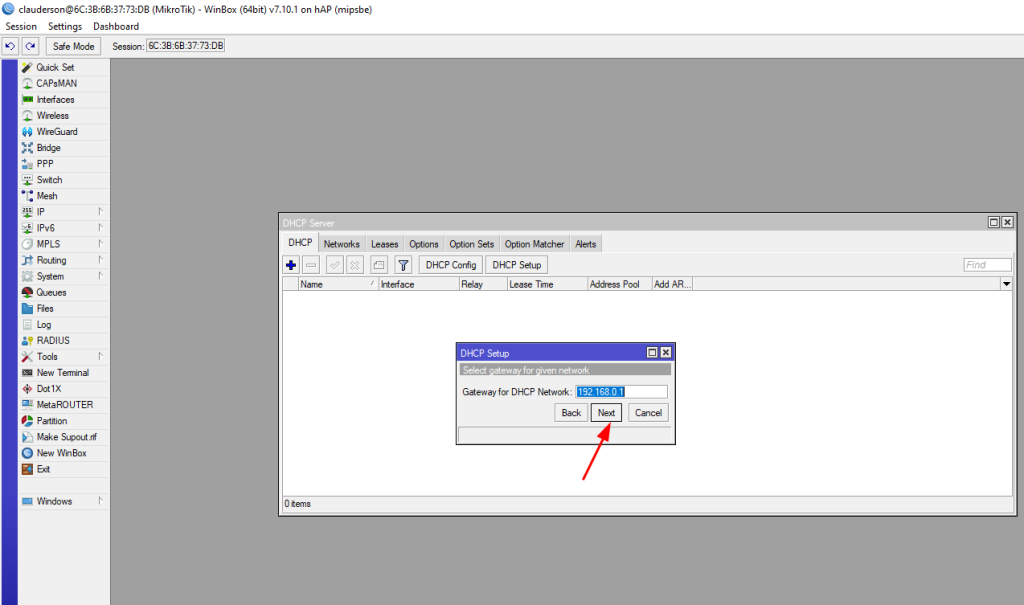Click the blue plus add icon

tap(291, 265)
